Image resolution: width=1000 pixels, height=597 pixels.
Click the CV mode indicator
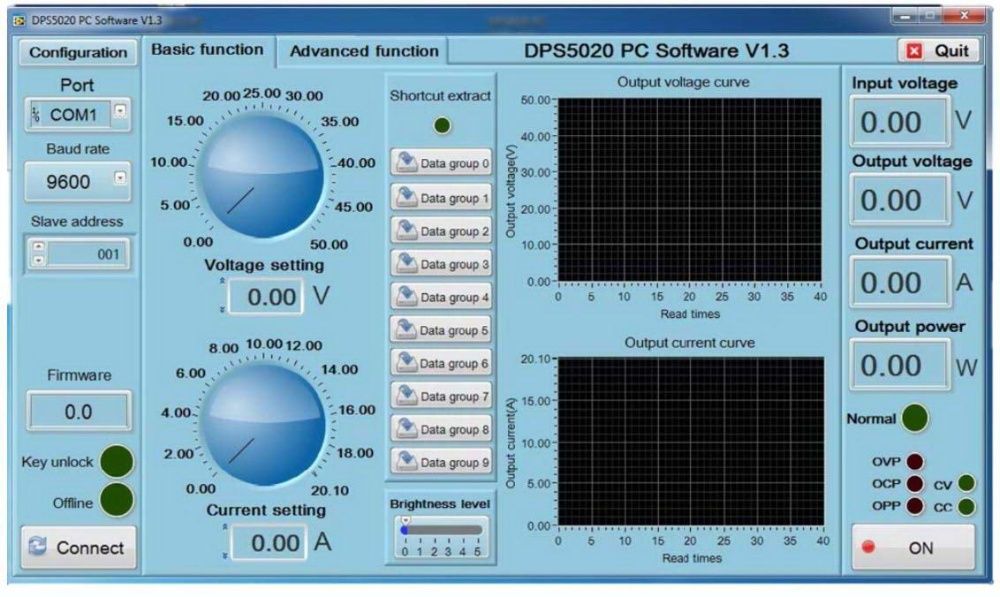click(x=966, y=483)
